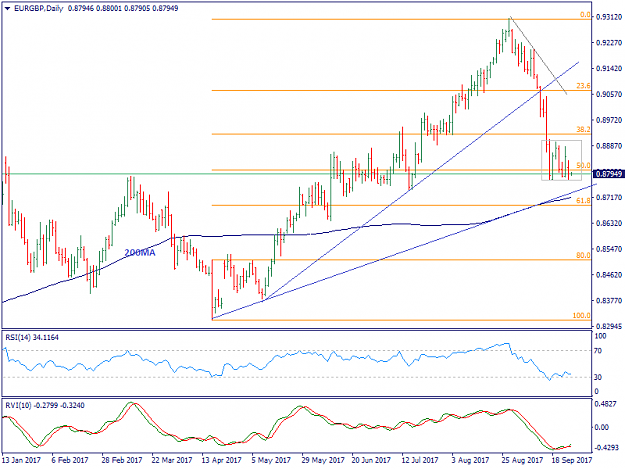
Task: Click the 0.84620 price axis value
Action: (x=609, y=275)
